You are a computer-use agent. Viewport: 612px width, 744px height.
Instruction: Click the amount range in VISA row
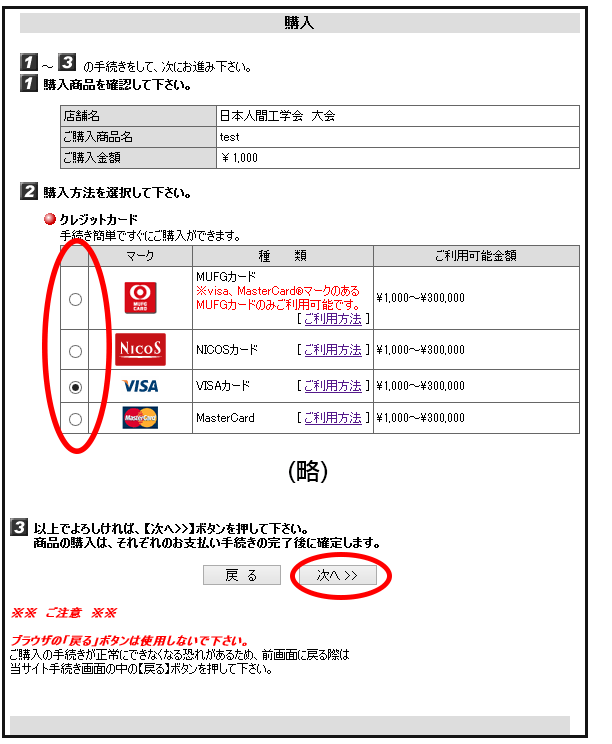[420, 386]
